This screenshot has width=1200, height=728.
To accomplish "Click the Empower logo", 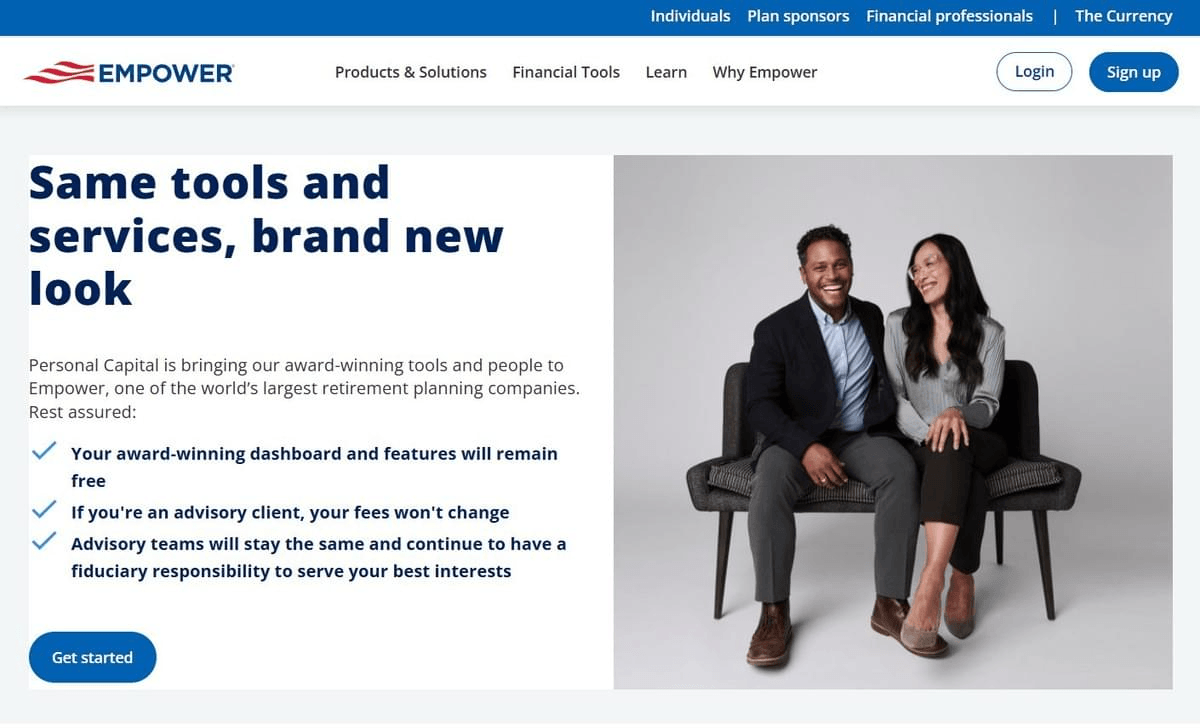I will (x=129, y=72).
